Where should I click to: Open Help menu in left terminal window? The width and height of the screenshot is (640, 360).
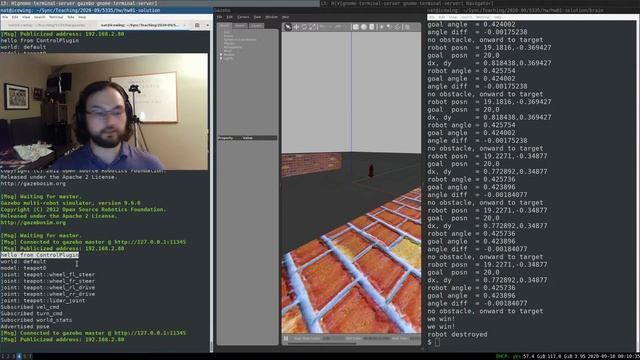(82, 17)
